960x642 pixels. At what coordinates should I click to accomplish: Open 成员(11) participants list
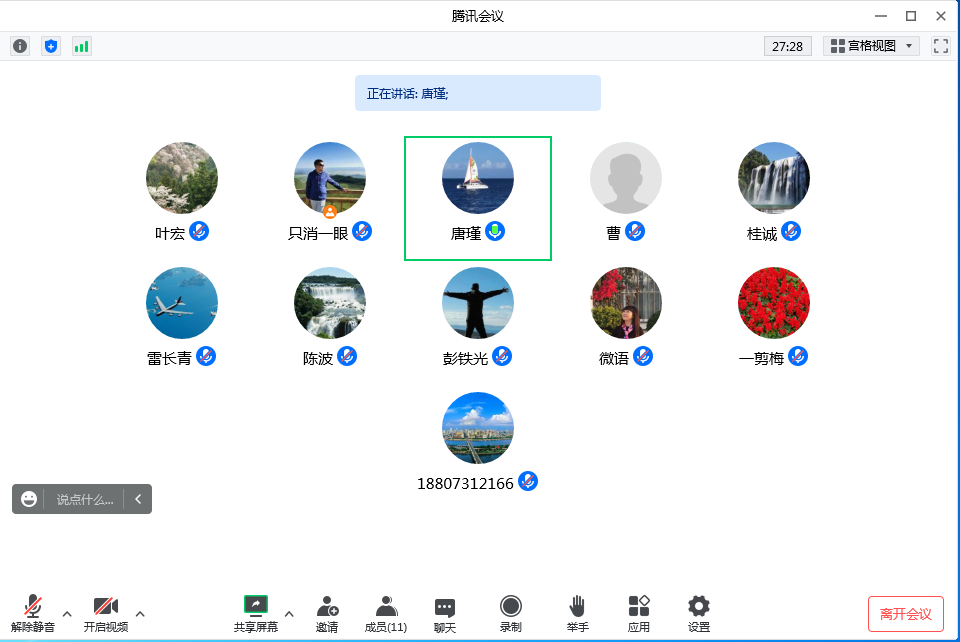click(x=386, y=614)
